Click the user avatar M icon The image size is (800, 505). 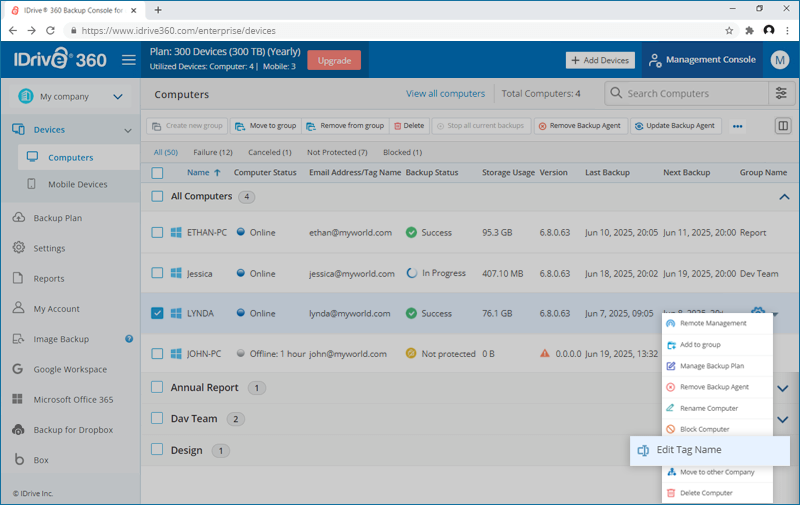tap(780, 60)
